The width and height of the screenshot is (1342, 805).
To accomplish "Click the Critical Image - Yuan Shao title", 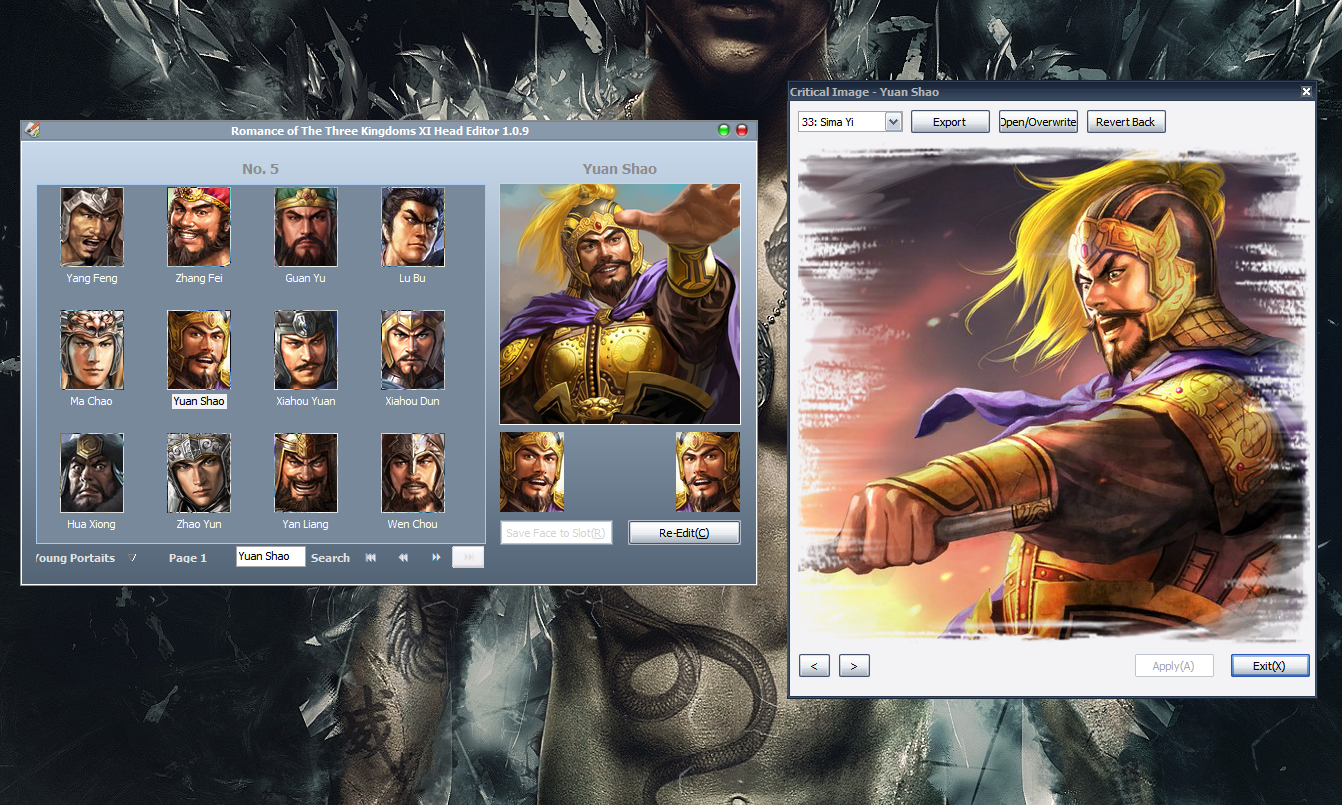I will (864, 92).
